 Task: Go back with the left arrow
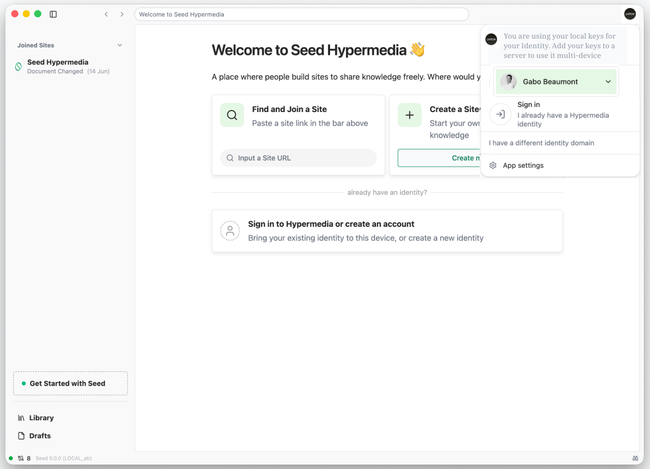(106, 14)
